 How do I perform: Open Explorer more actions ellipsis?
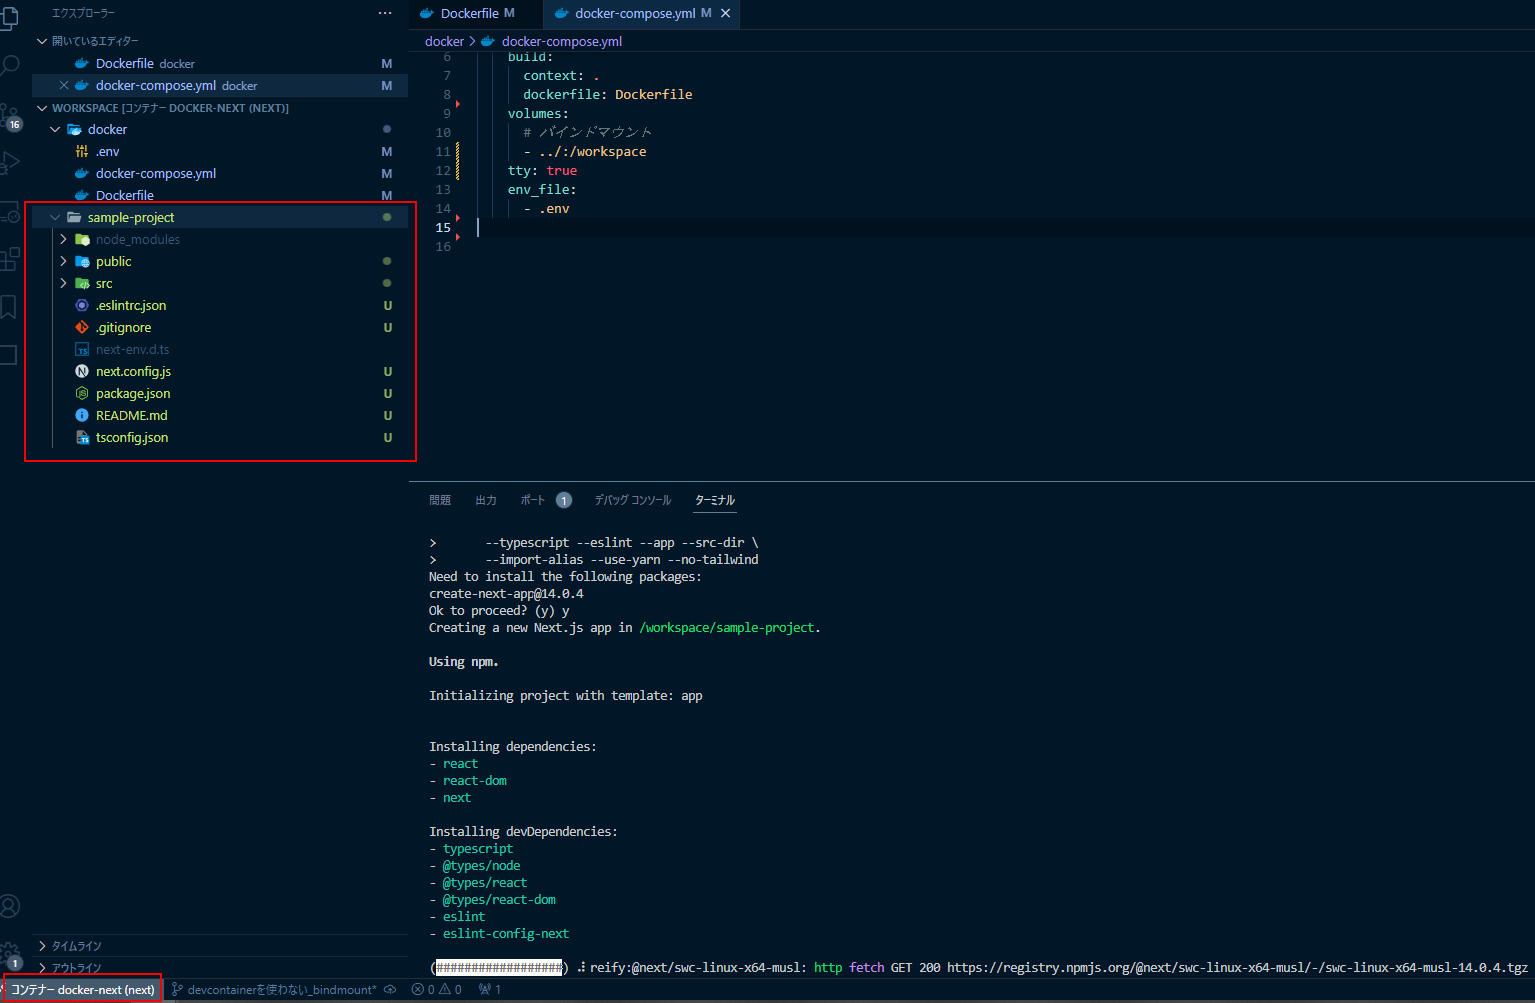click(x=385, y=13)
